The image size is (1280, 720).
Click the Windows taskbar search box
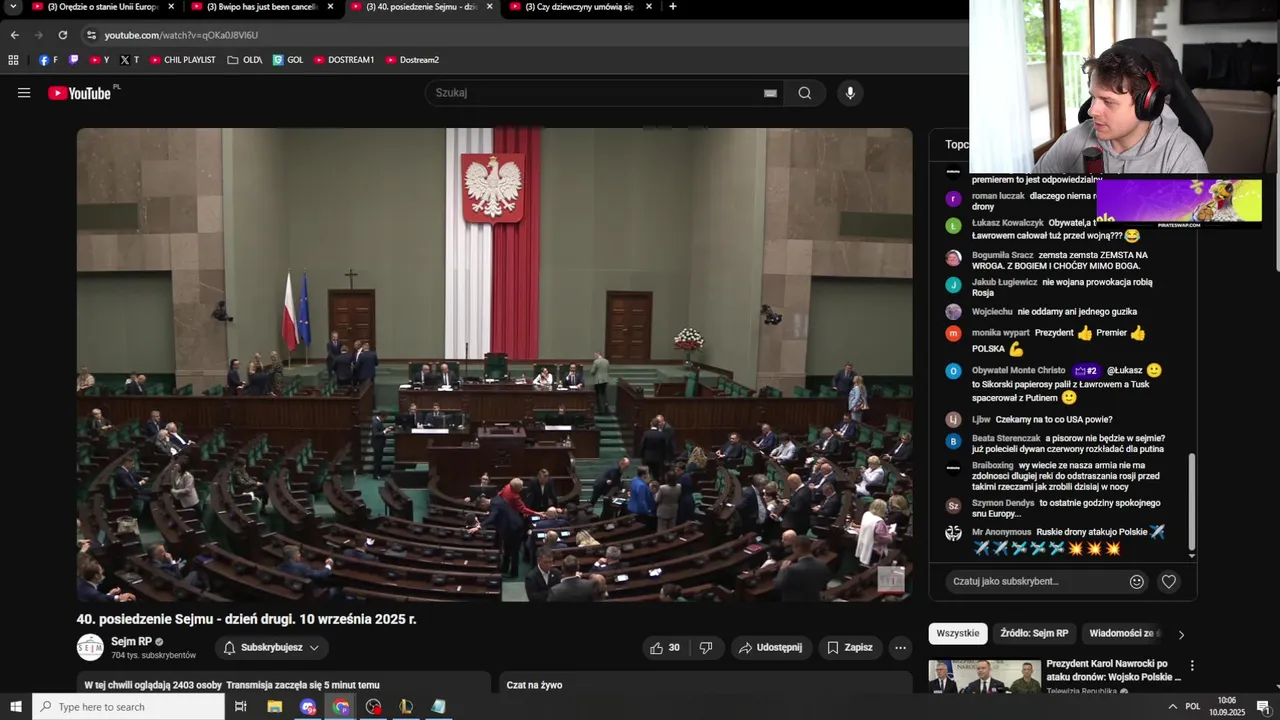[128, 707]
